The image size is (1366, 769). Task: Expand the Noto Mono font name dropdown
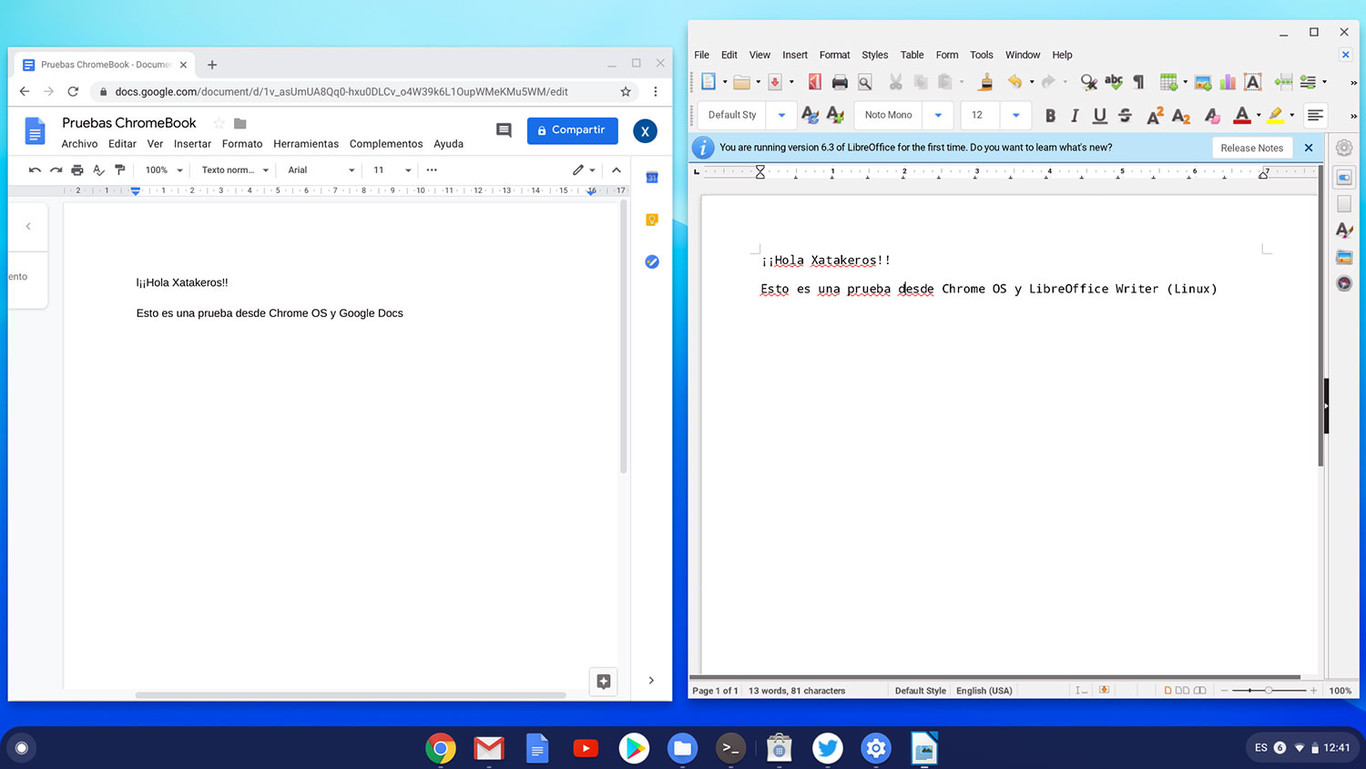937,115
